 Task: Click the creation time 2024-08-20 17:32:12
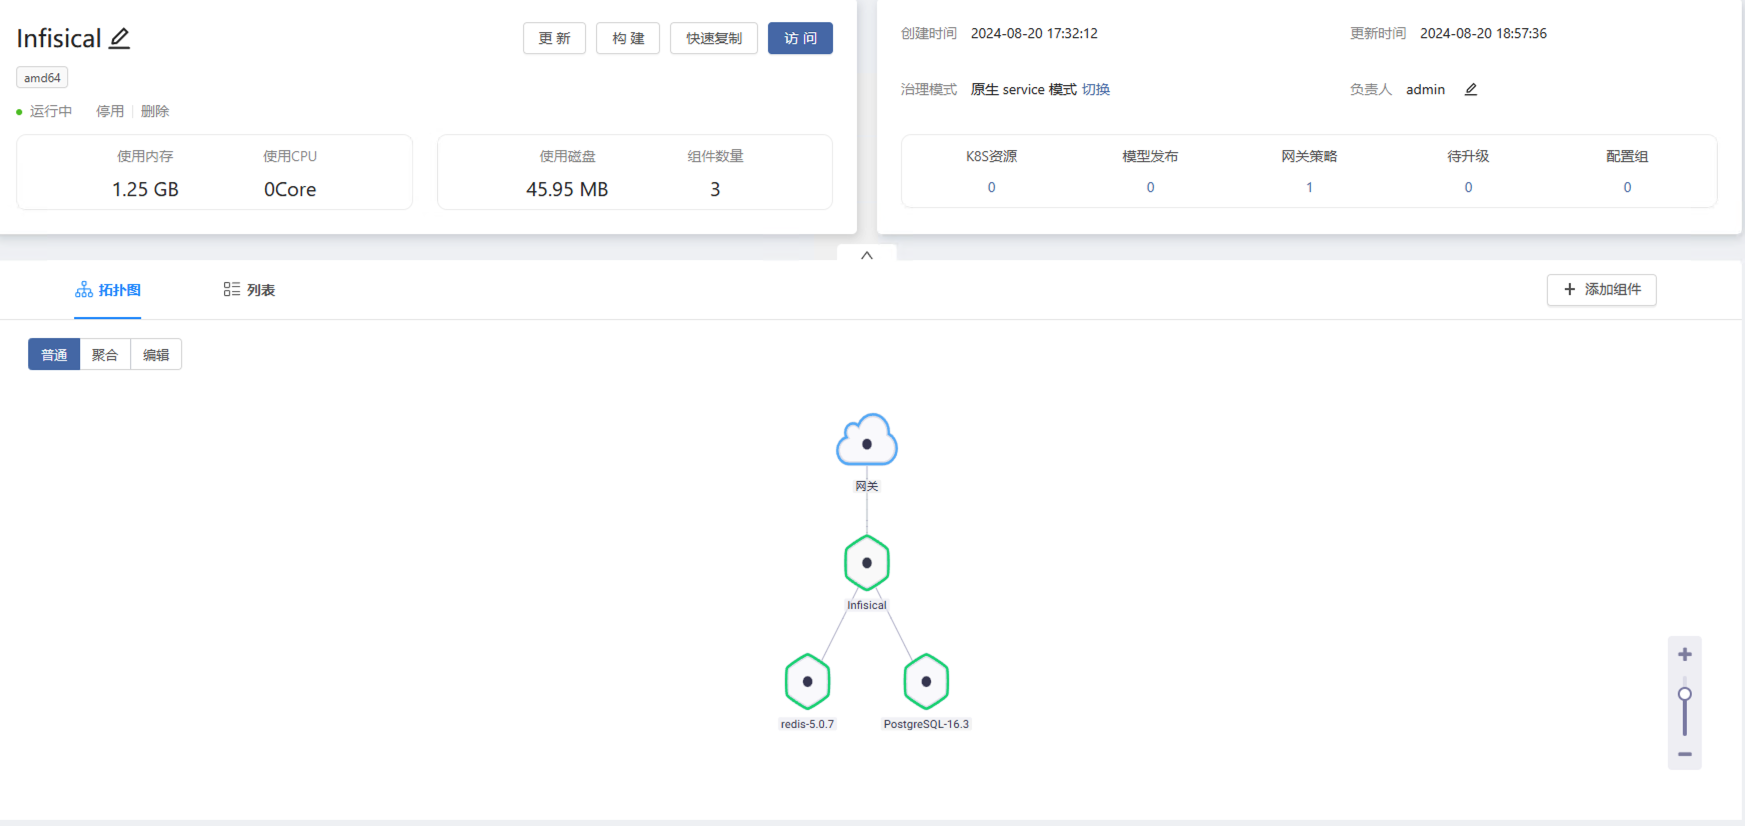[1034, 33]
